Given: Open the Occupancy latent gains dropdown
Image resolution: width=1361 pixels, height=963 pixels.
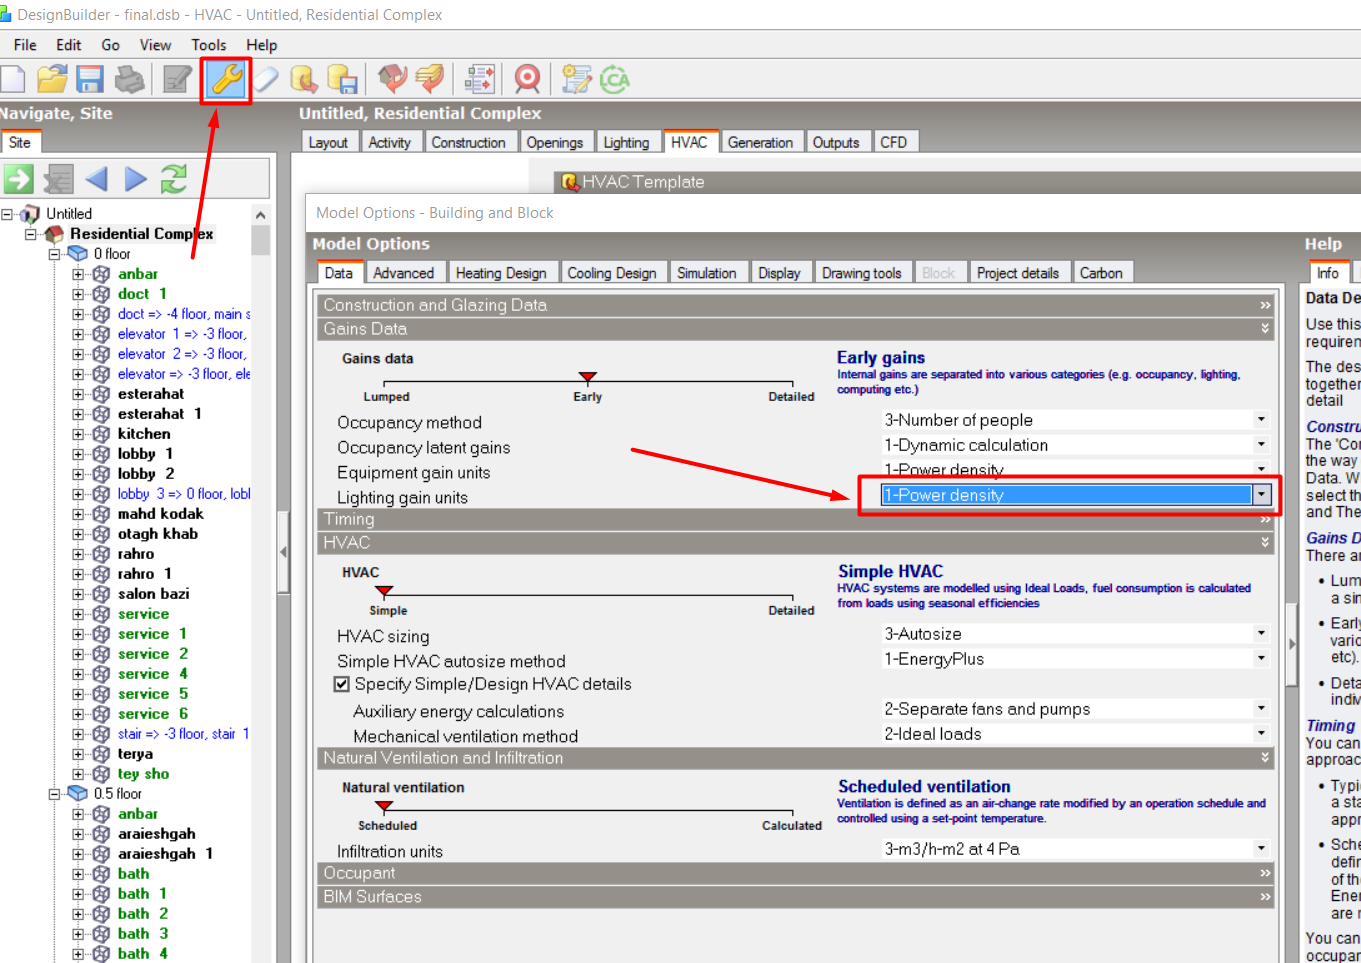Looking at the screenshot, I should tap(1261, 445).
